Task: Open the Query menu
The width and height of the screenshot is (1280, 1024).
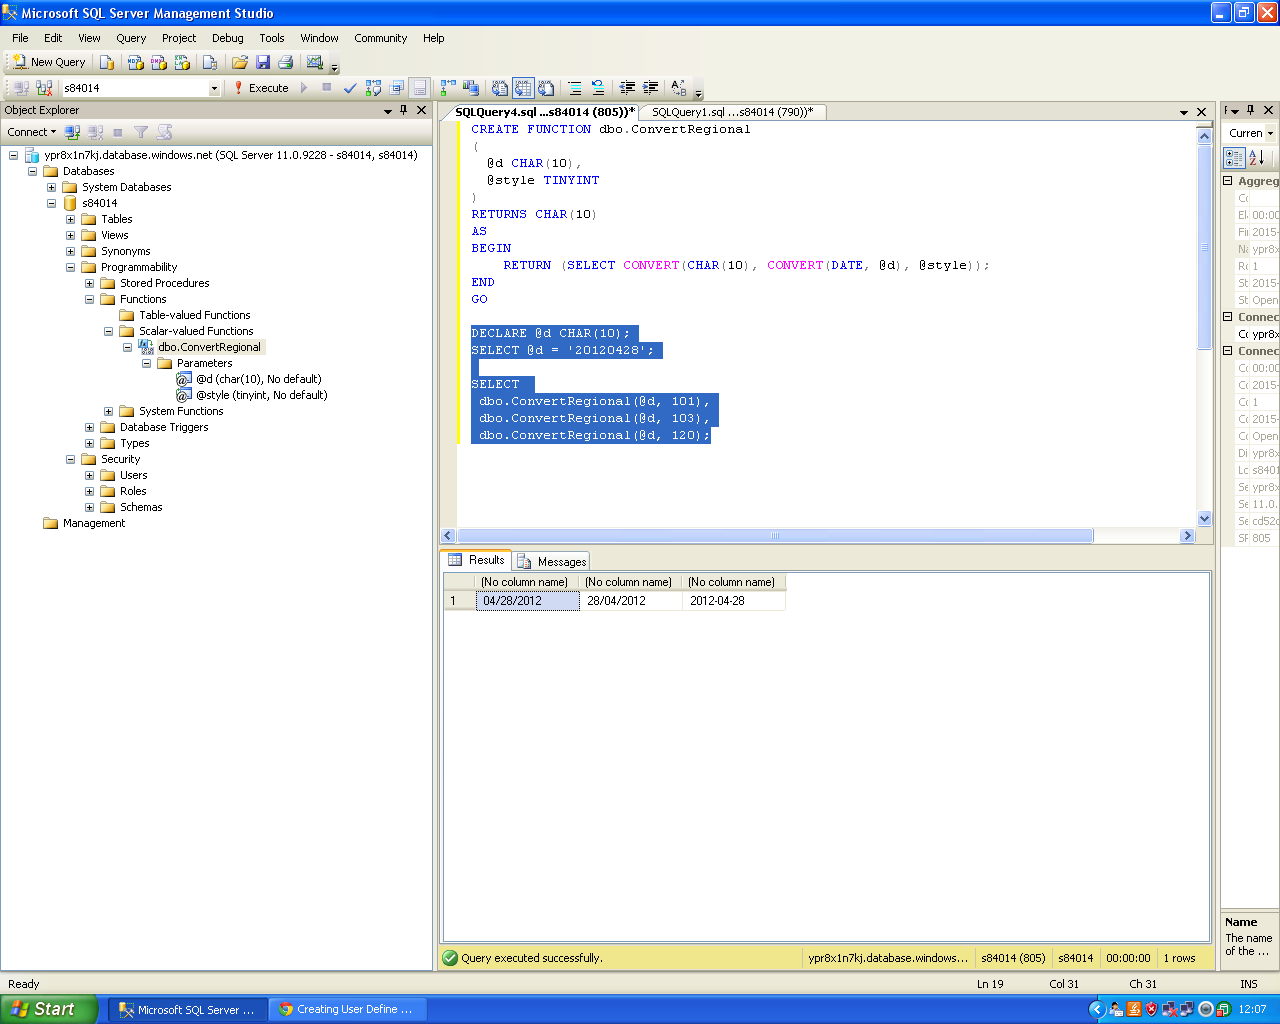Action: tap(131, 38)
